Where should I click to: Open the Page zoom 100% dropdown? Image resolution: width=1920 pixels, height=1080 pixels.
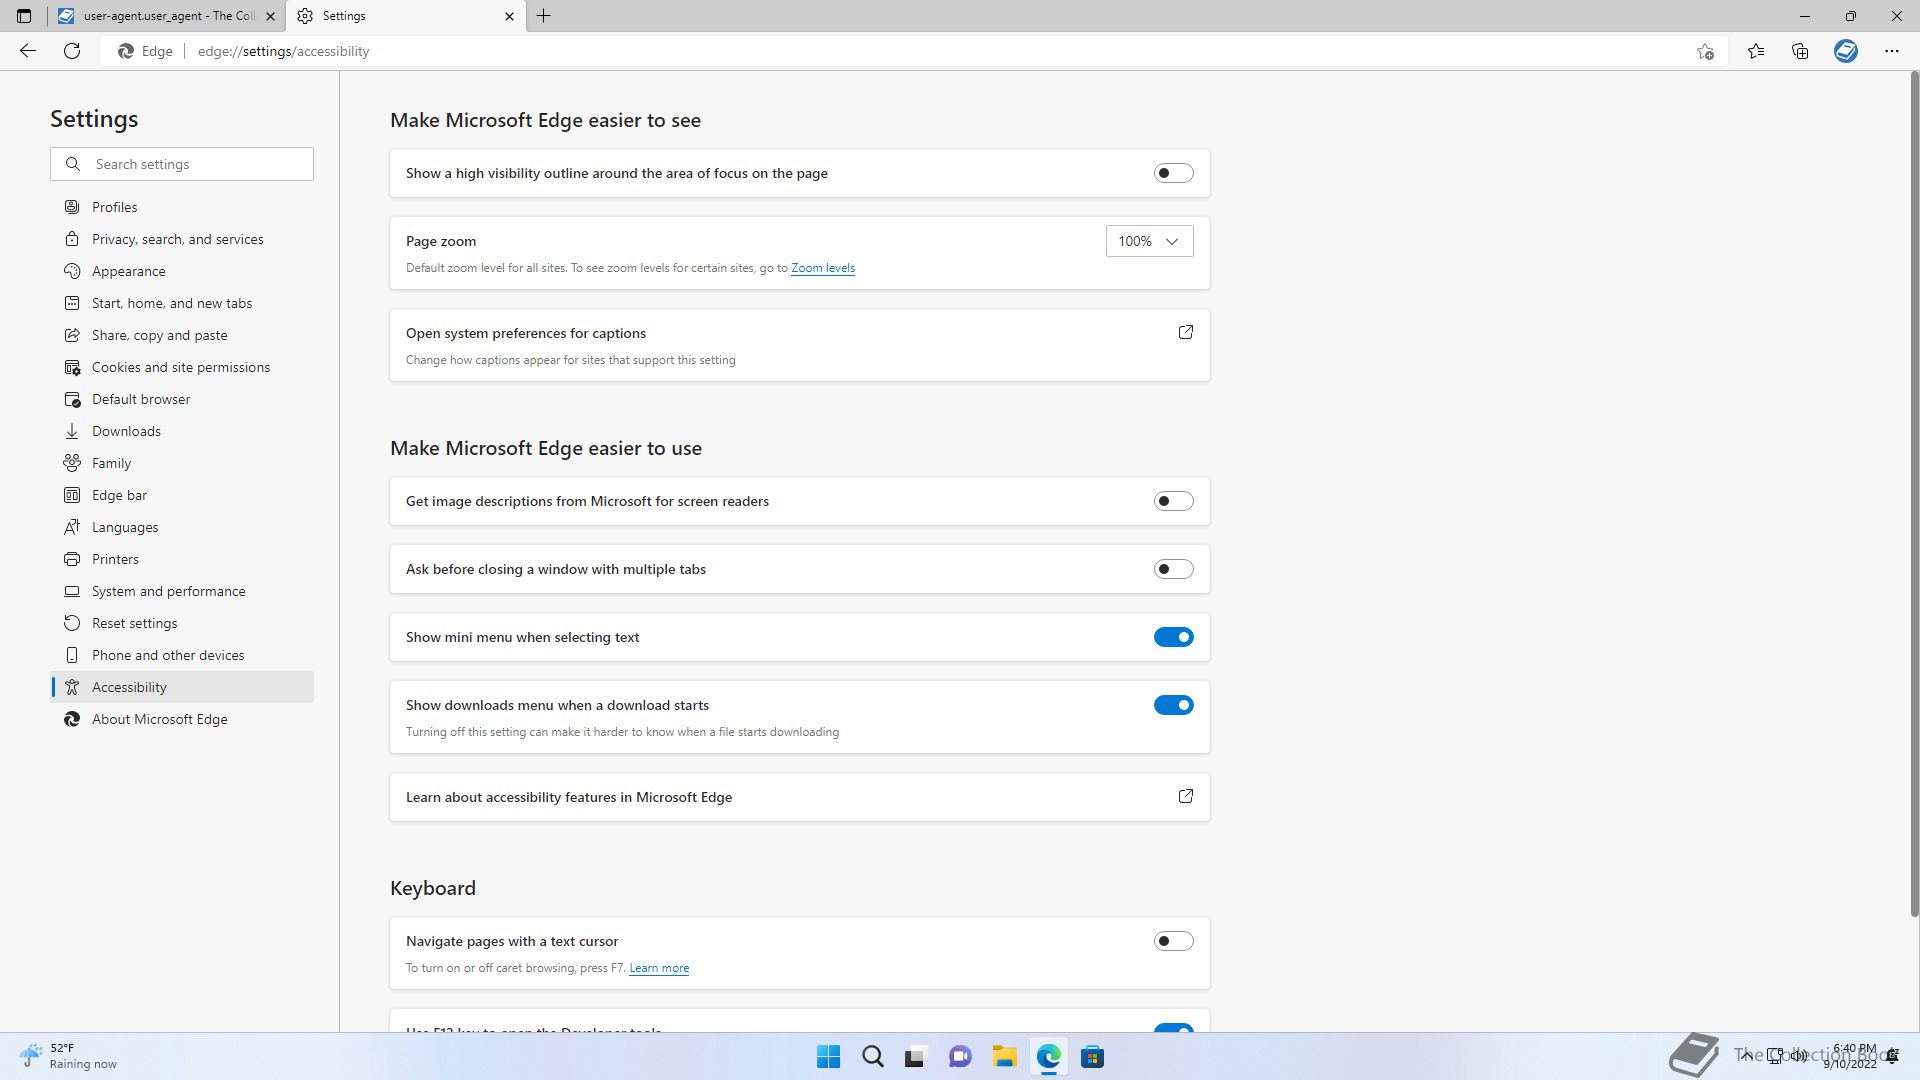click(1149, 241)
